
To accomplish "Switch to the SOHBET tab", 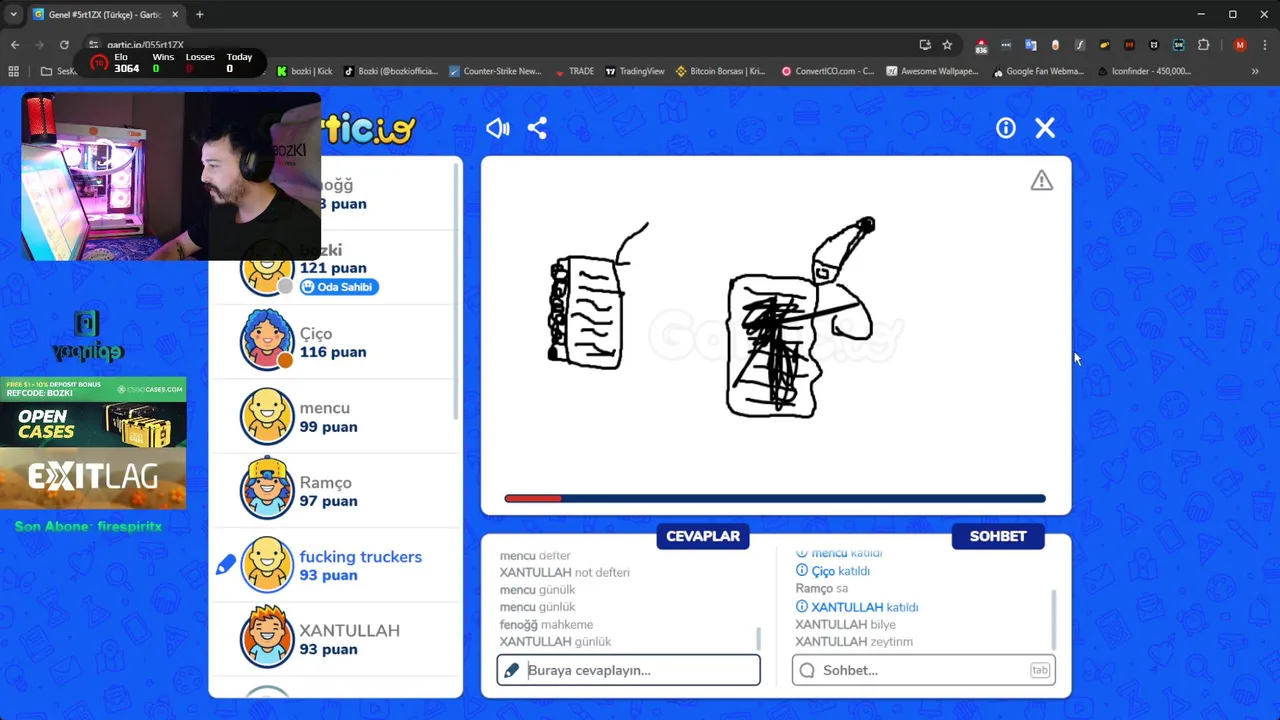I will 998,536.
